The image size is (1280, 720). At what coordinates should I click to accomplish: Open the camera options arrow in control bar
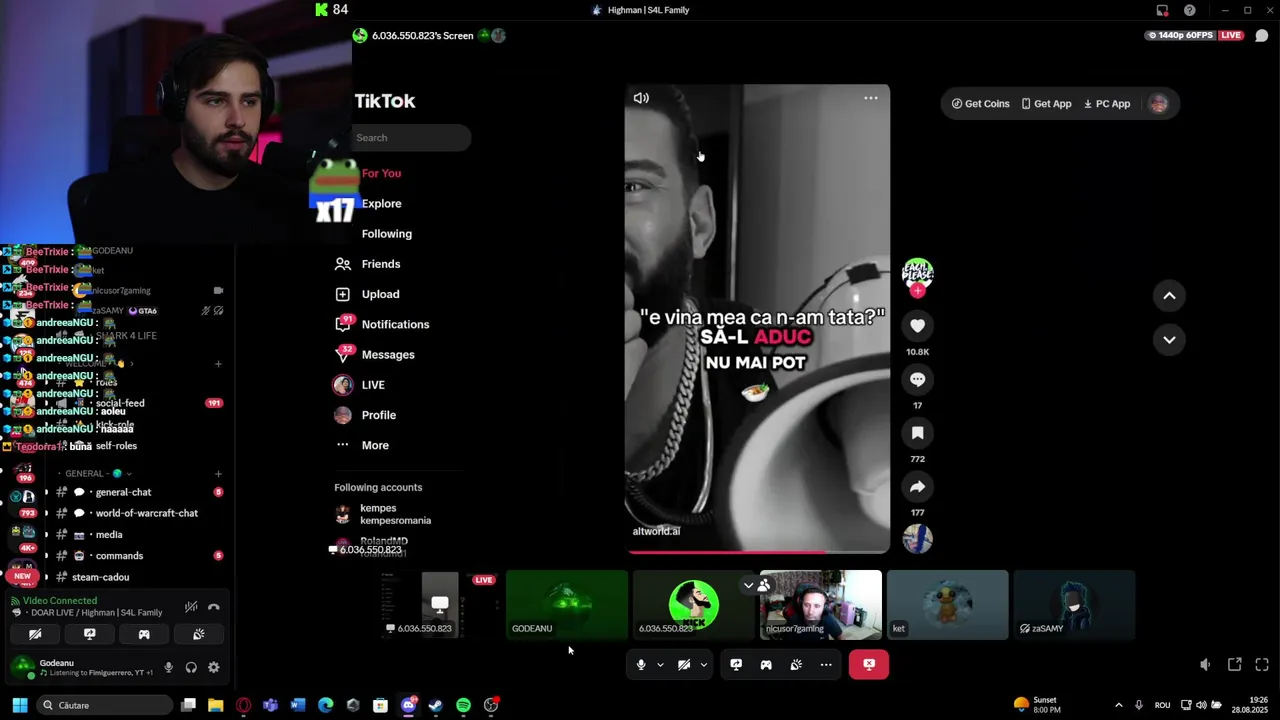click(x=703, y=664)
